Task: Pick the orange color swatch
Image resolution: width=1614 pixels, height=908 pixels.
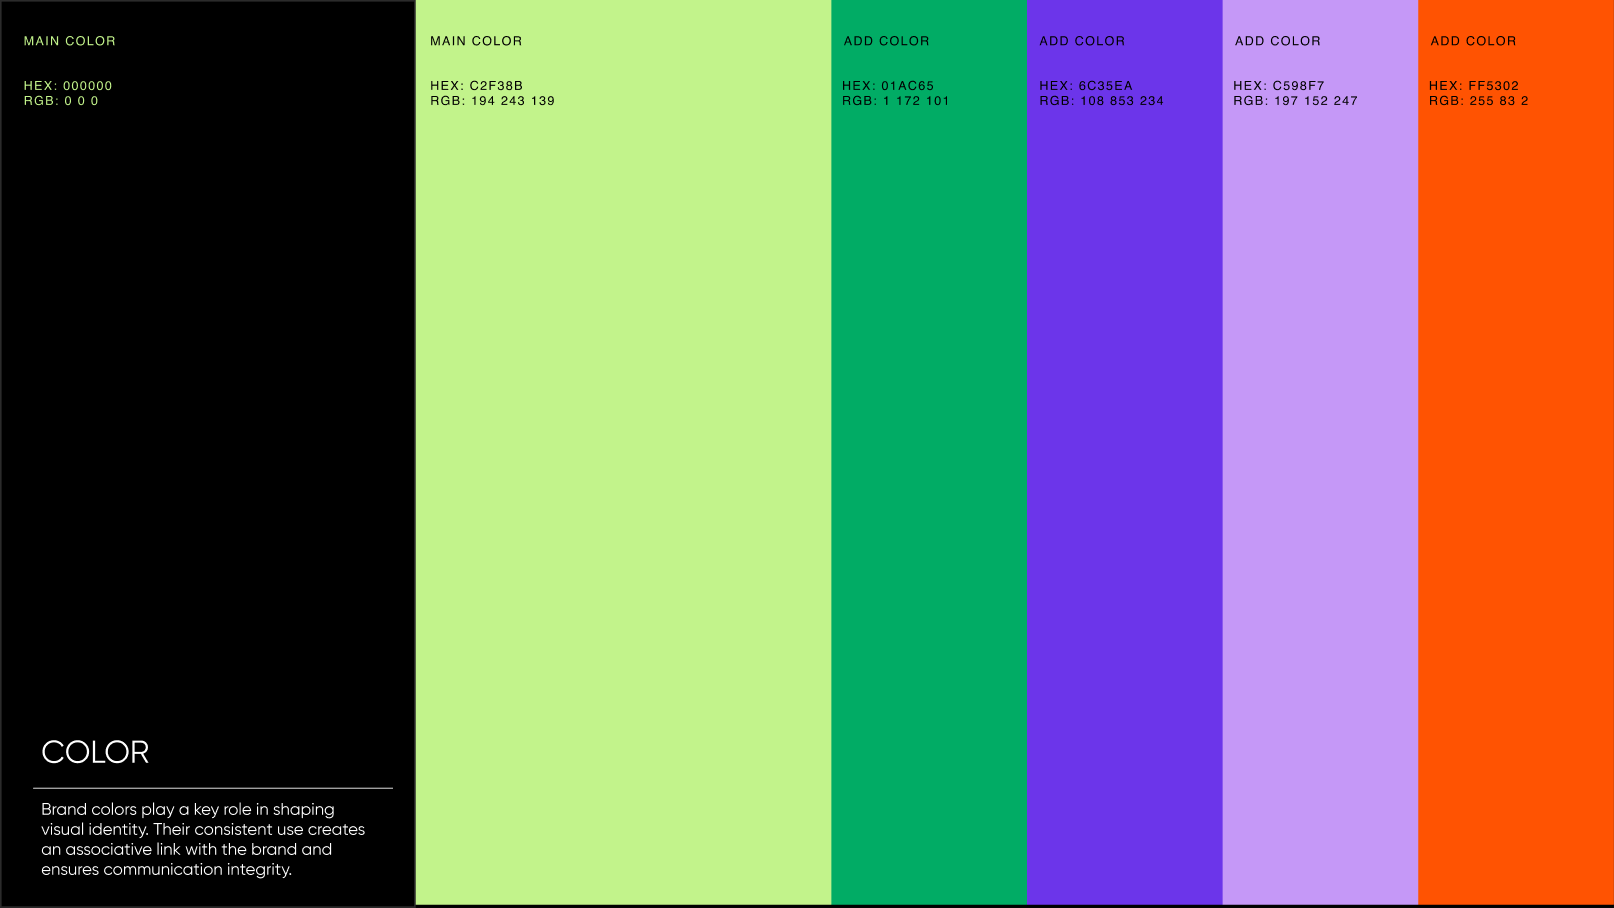Action: 1516,452
